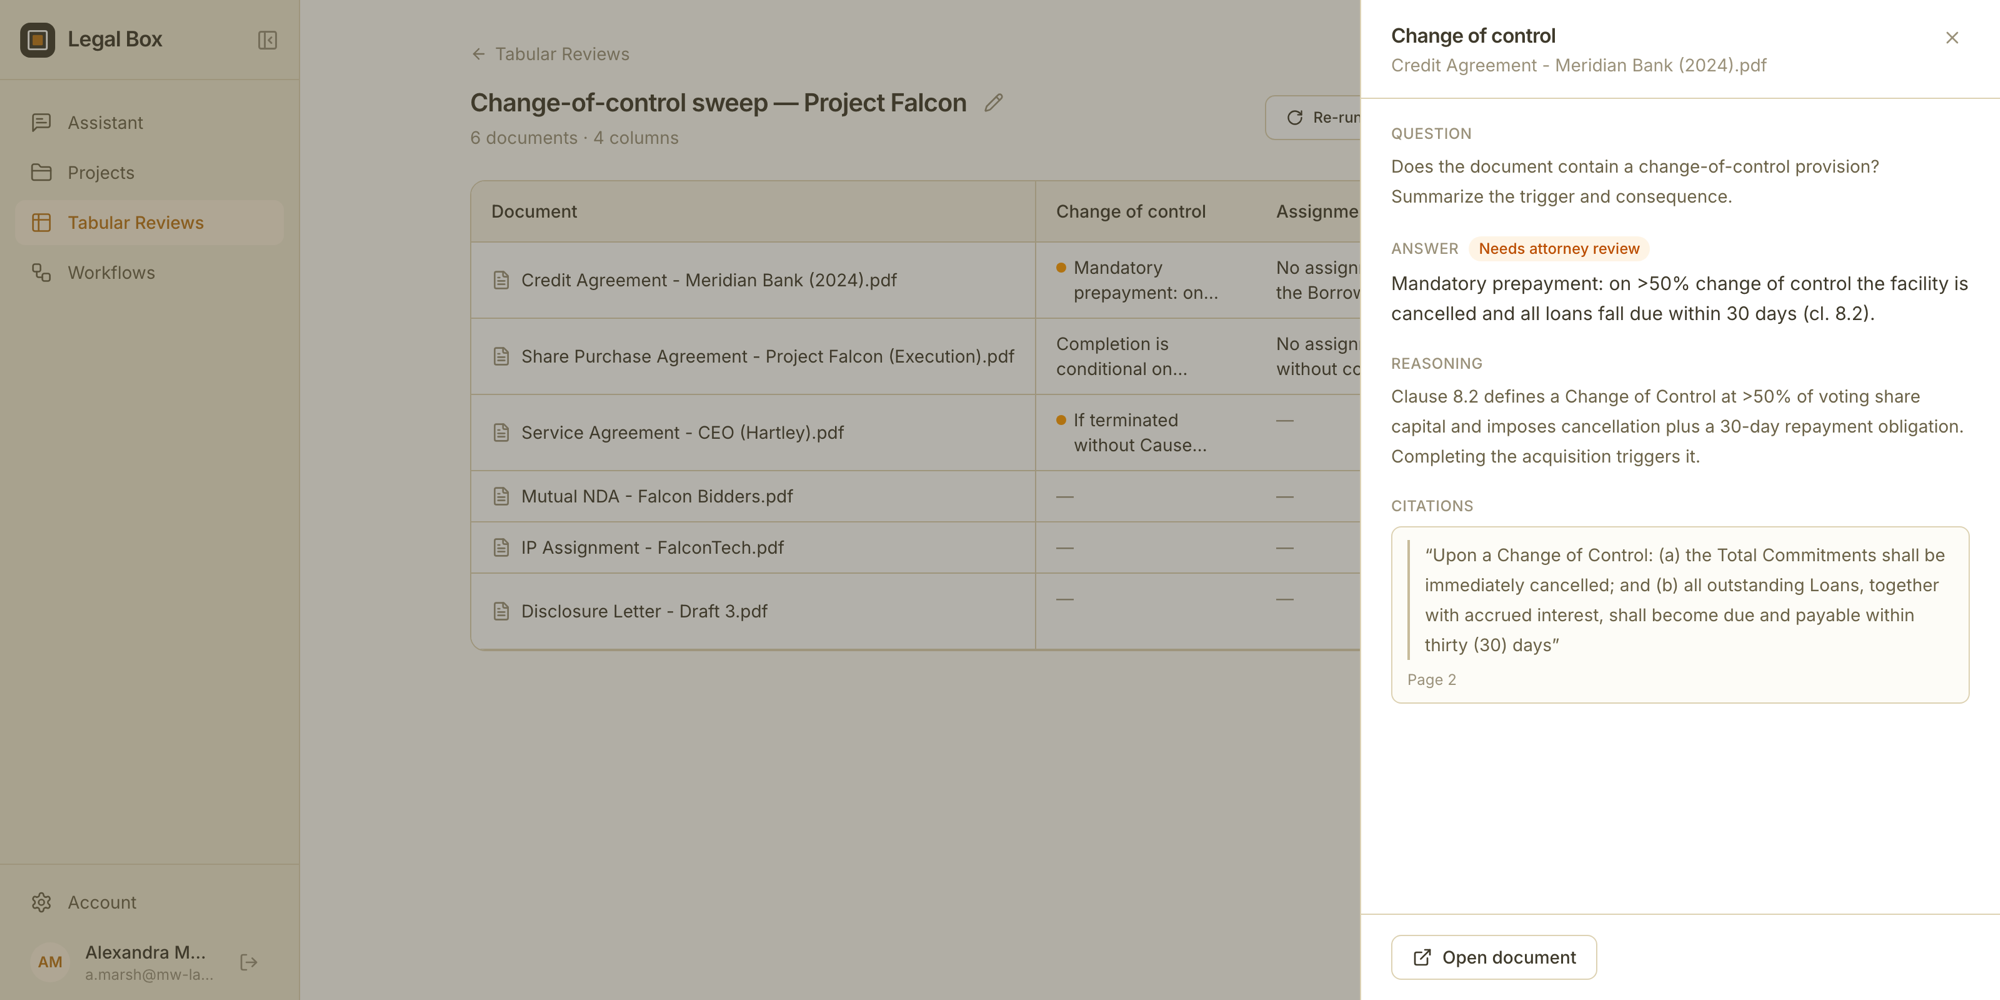2000x1000 pixels.
Task: Click the file icon for Credit Agreement row
Action: coord(501,280)
